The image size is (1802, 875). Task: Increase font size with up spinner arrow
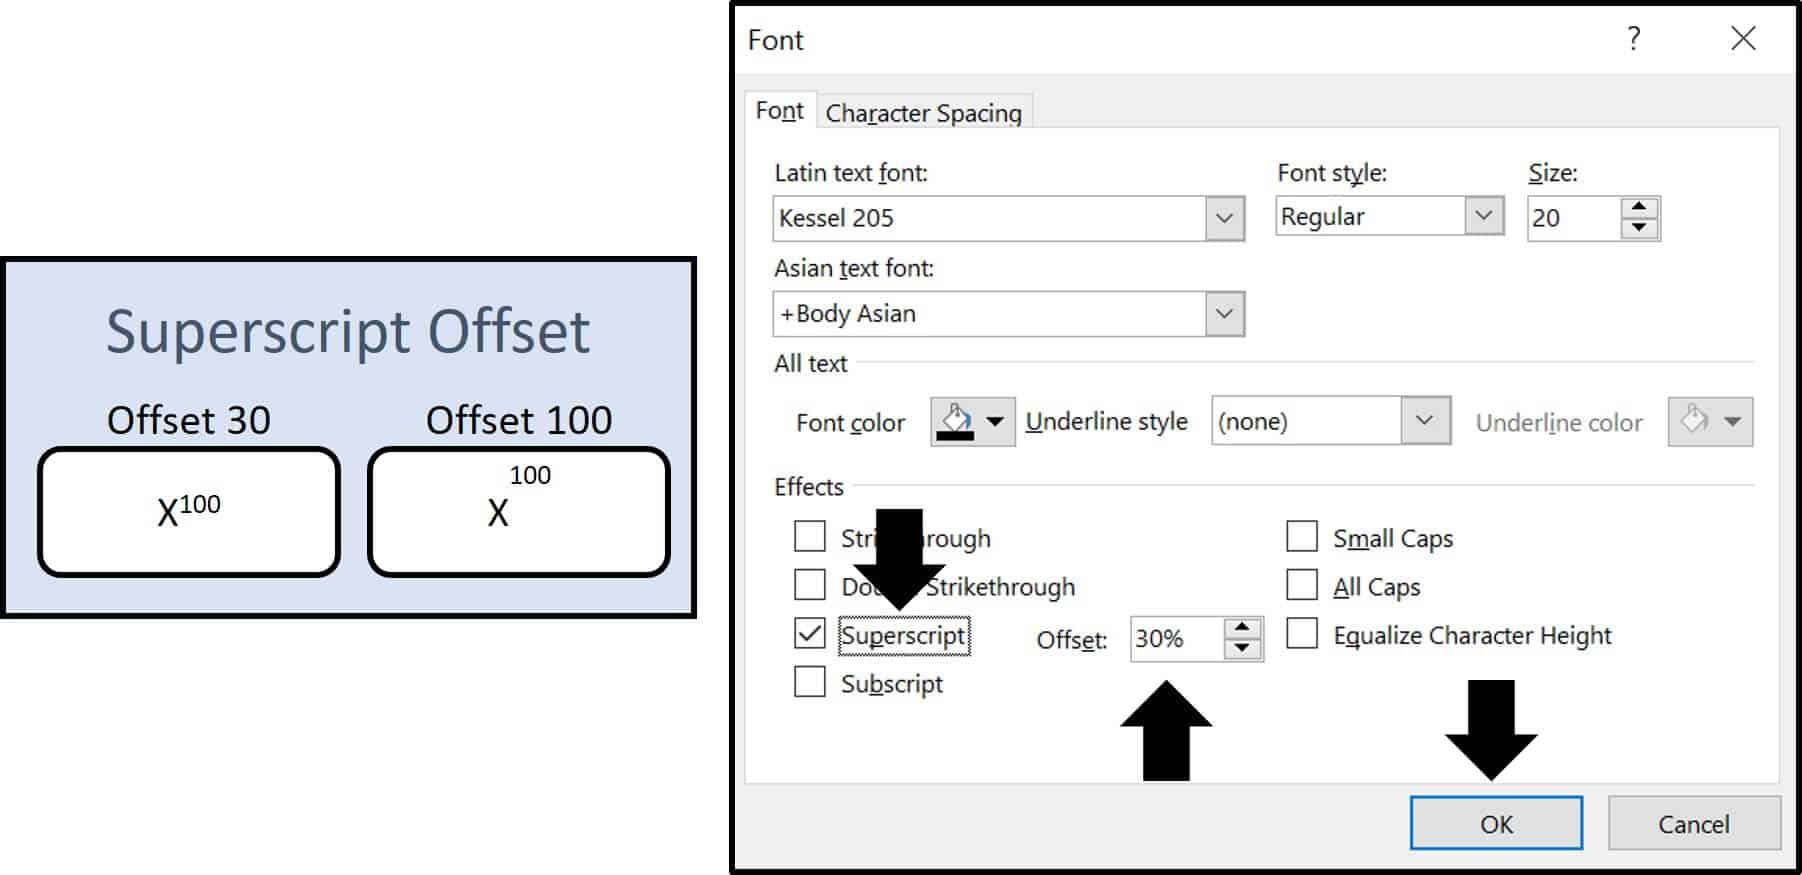coord(1639,207)
